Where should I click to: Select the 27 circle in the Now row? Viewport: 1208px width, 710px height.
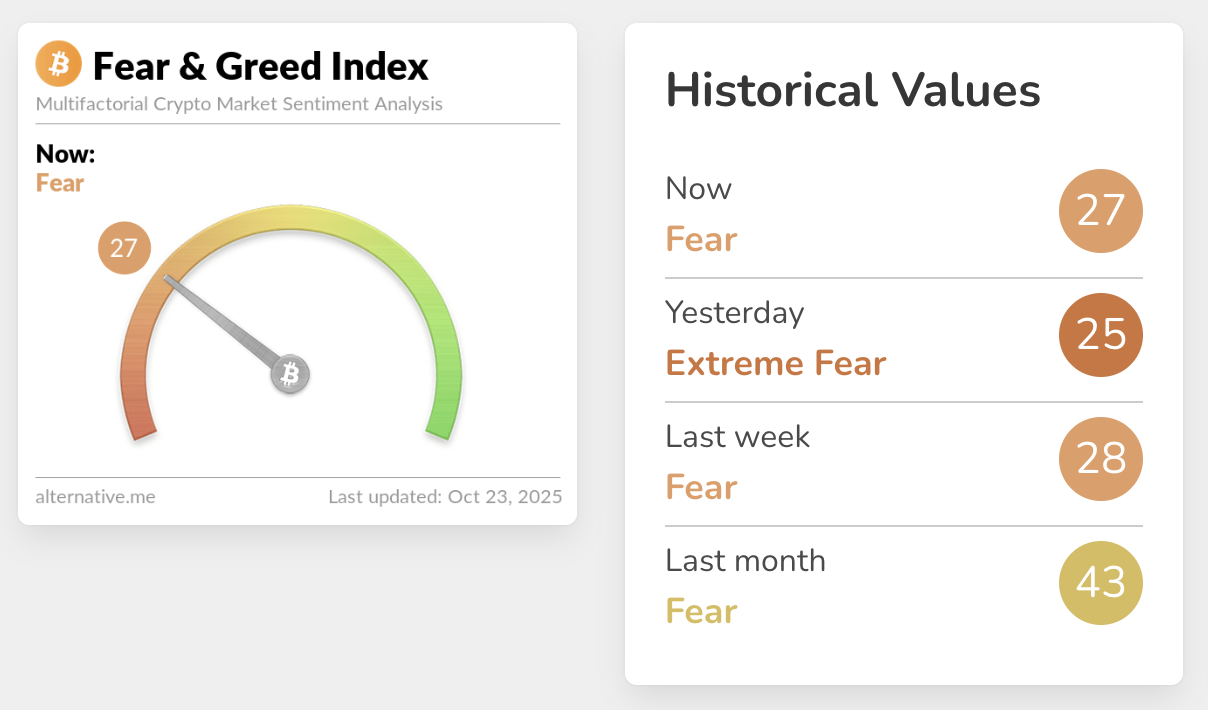tap(1100, 211)
